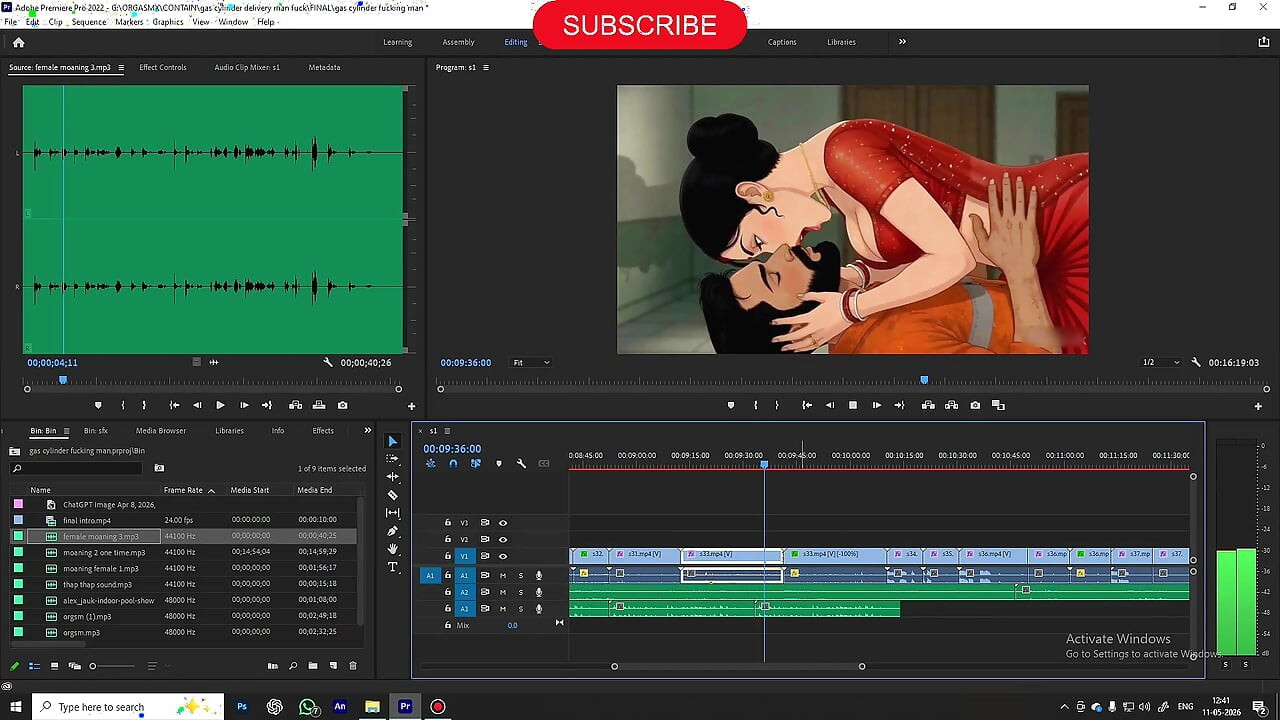
Task: Stop playback in Program monitor
Action: pyautogui.click(x=853, y=405)
